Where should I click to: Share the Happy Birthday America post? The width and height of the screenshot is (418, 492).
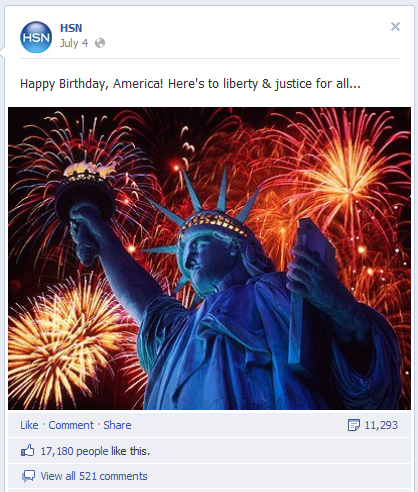point(117,425)
